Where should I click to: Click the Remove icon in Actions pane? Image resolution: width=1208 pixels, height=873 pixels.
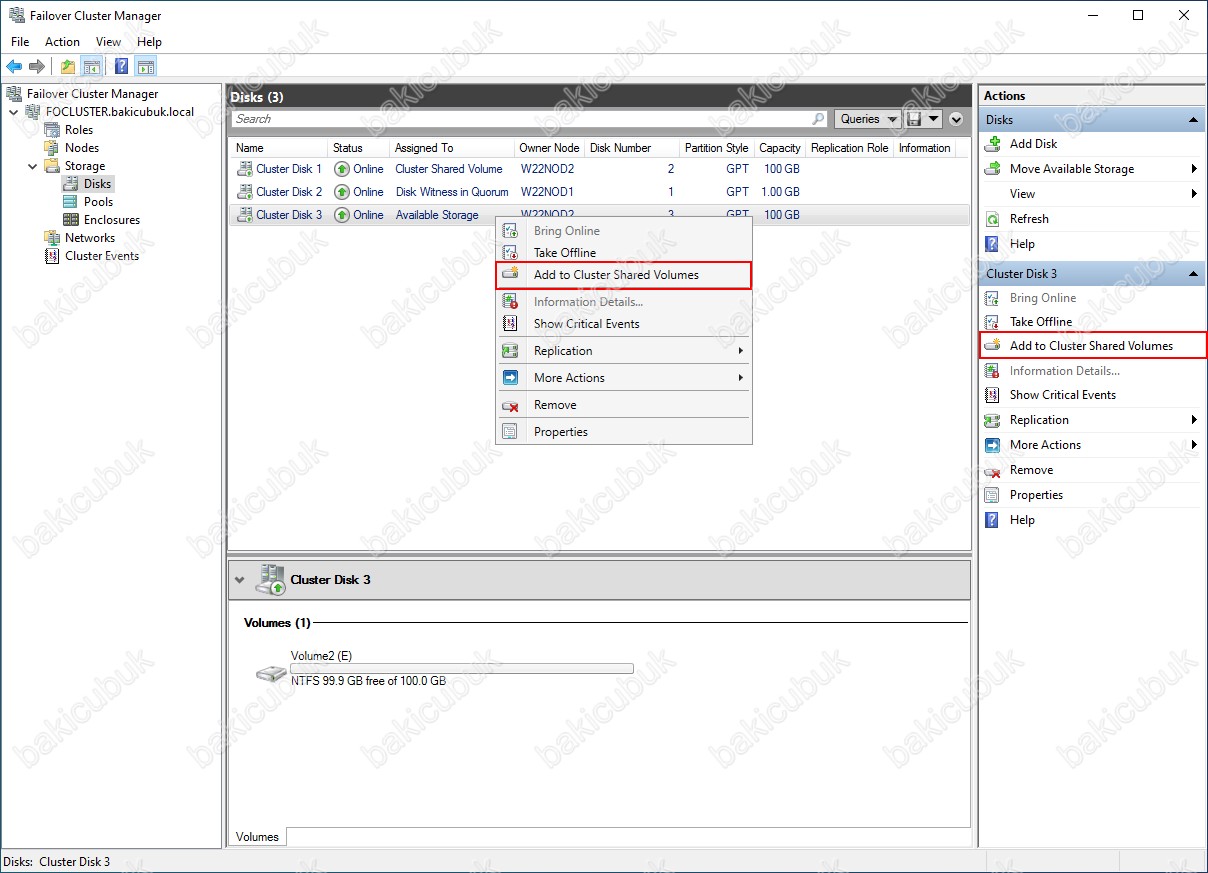993,470
